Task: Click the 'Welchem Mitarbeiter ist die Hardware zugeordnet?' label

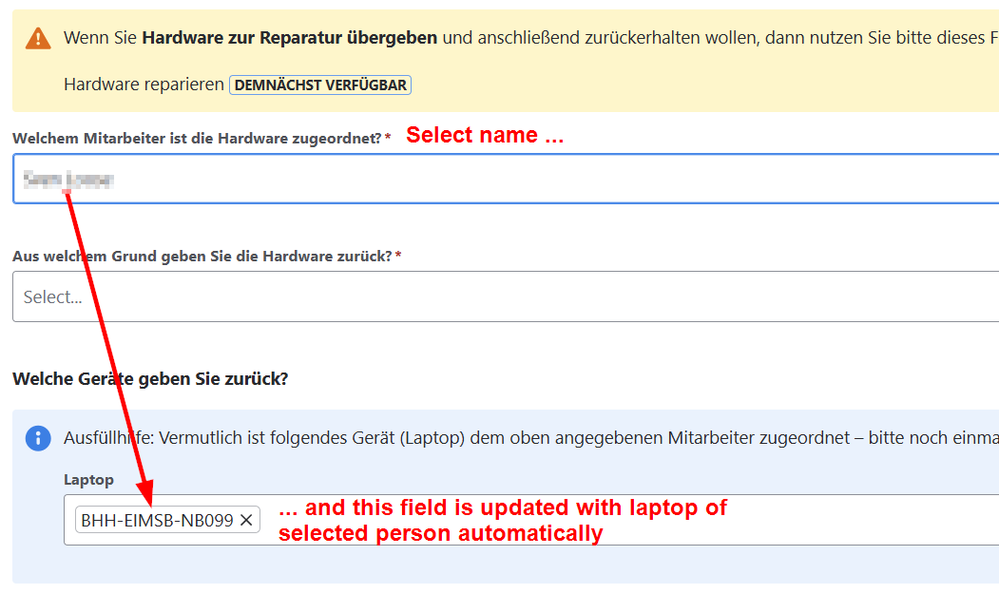Action: [x=197, y=138]
